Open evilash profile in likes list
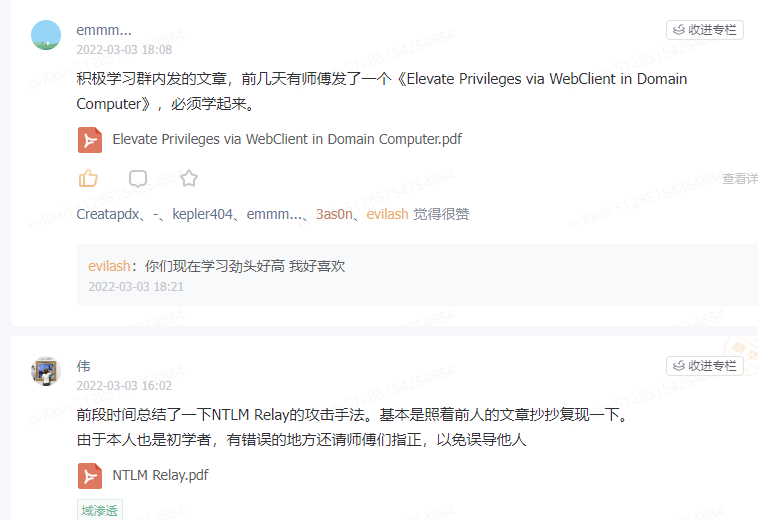The width and height of the screenshot is (758, 520). (387, 214)
